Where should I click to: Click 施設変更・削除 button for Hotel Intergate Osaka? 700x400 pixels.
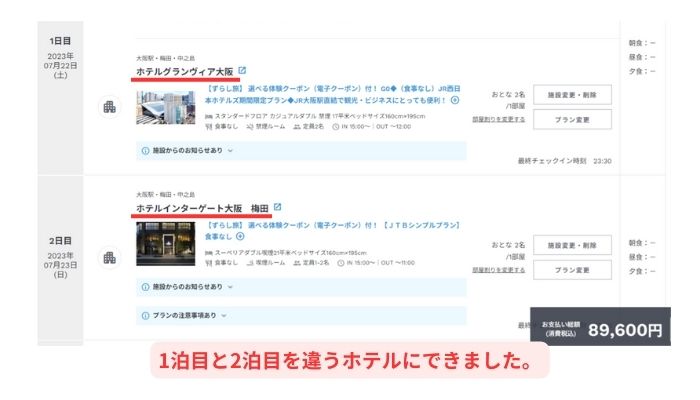pos(572,245)
